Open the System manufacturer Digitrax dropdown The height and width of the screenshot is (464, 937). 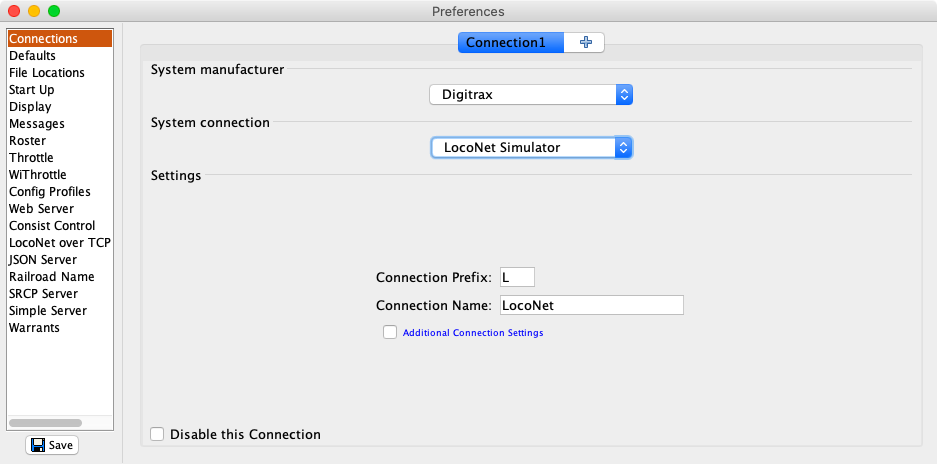click(x=531, y=95)
